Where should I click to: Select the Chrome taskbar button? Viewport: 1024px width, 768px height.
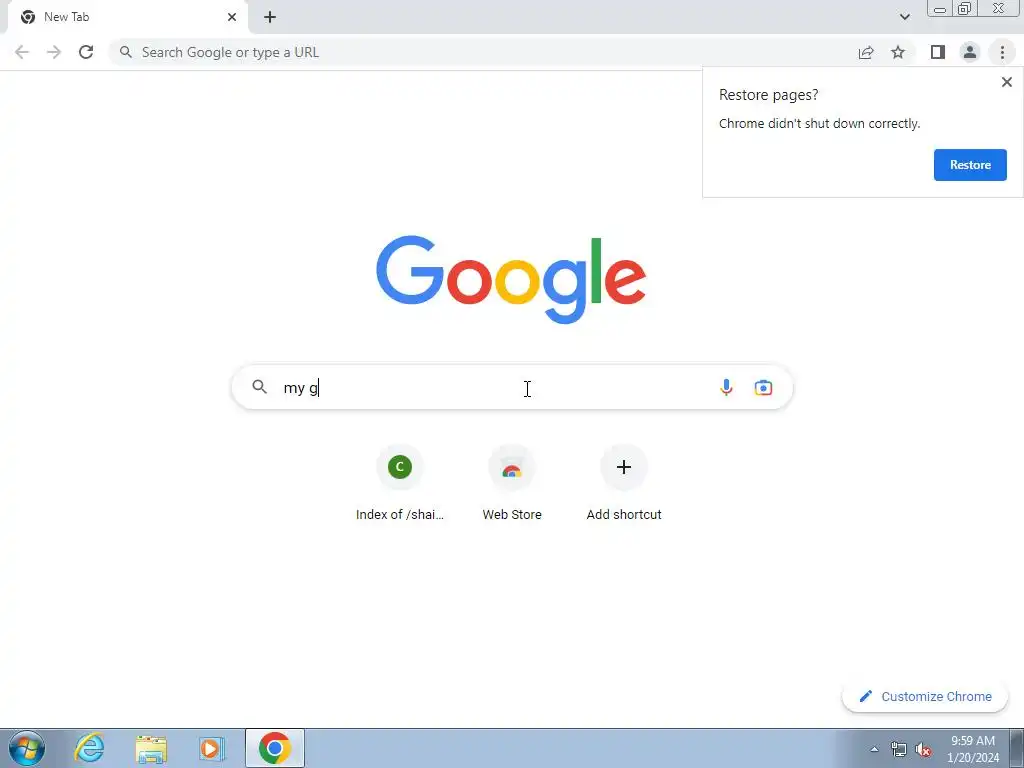pos(275,748)
